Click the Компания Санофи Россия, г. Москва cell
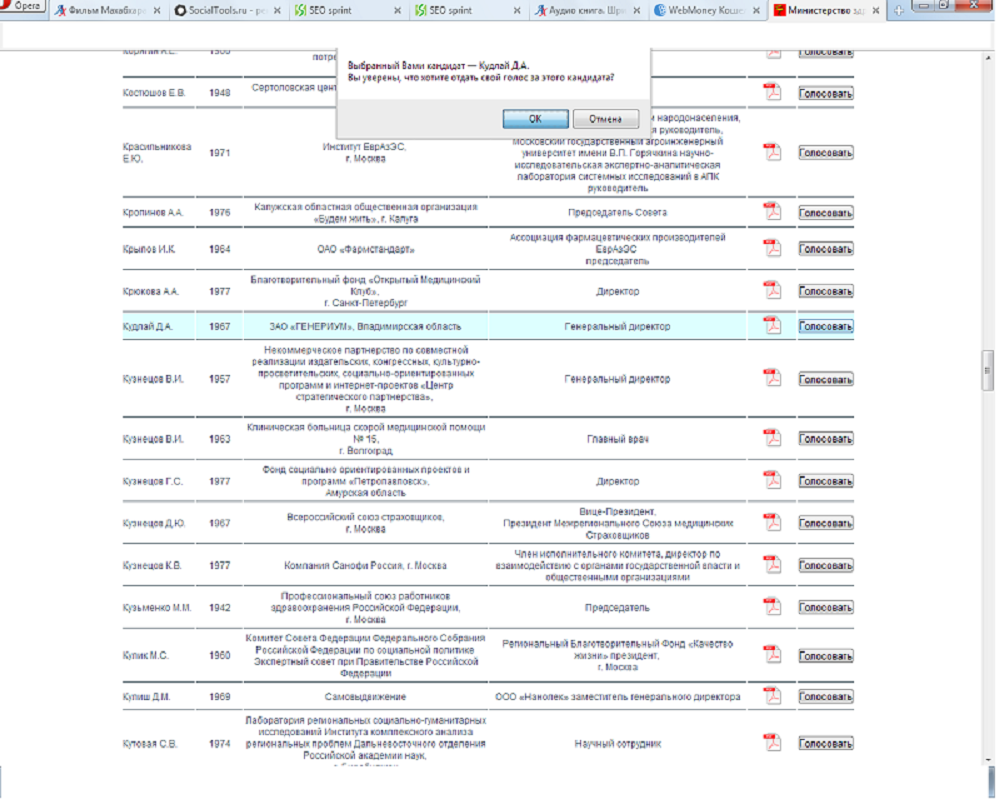The image size is (1000, 800). tap(365, 566)
